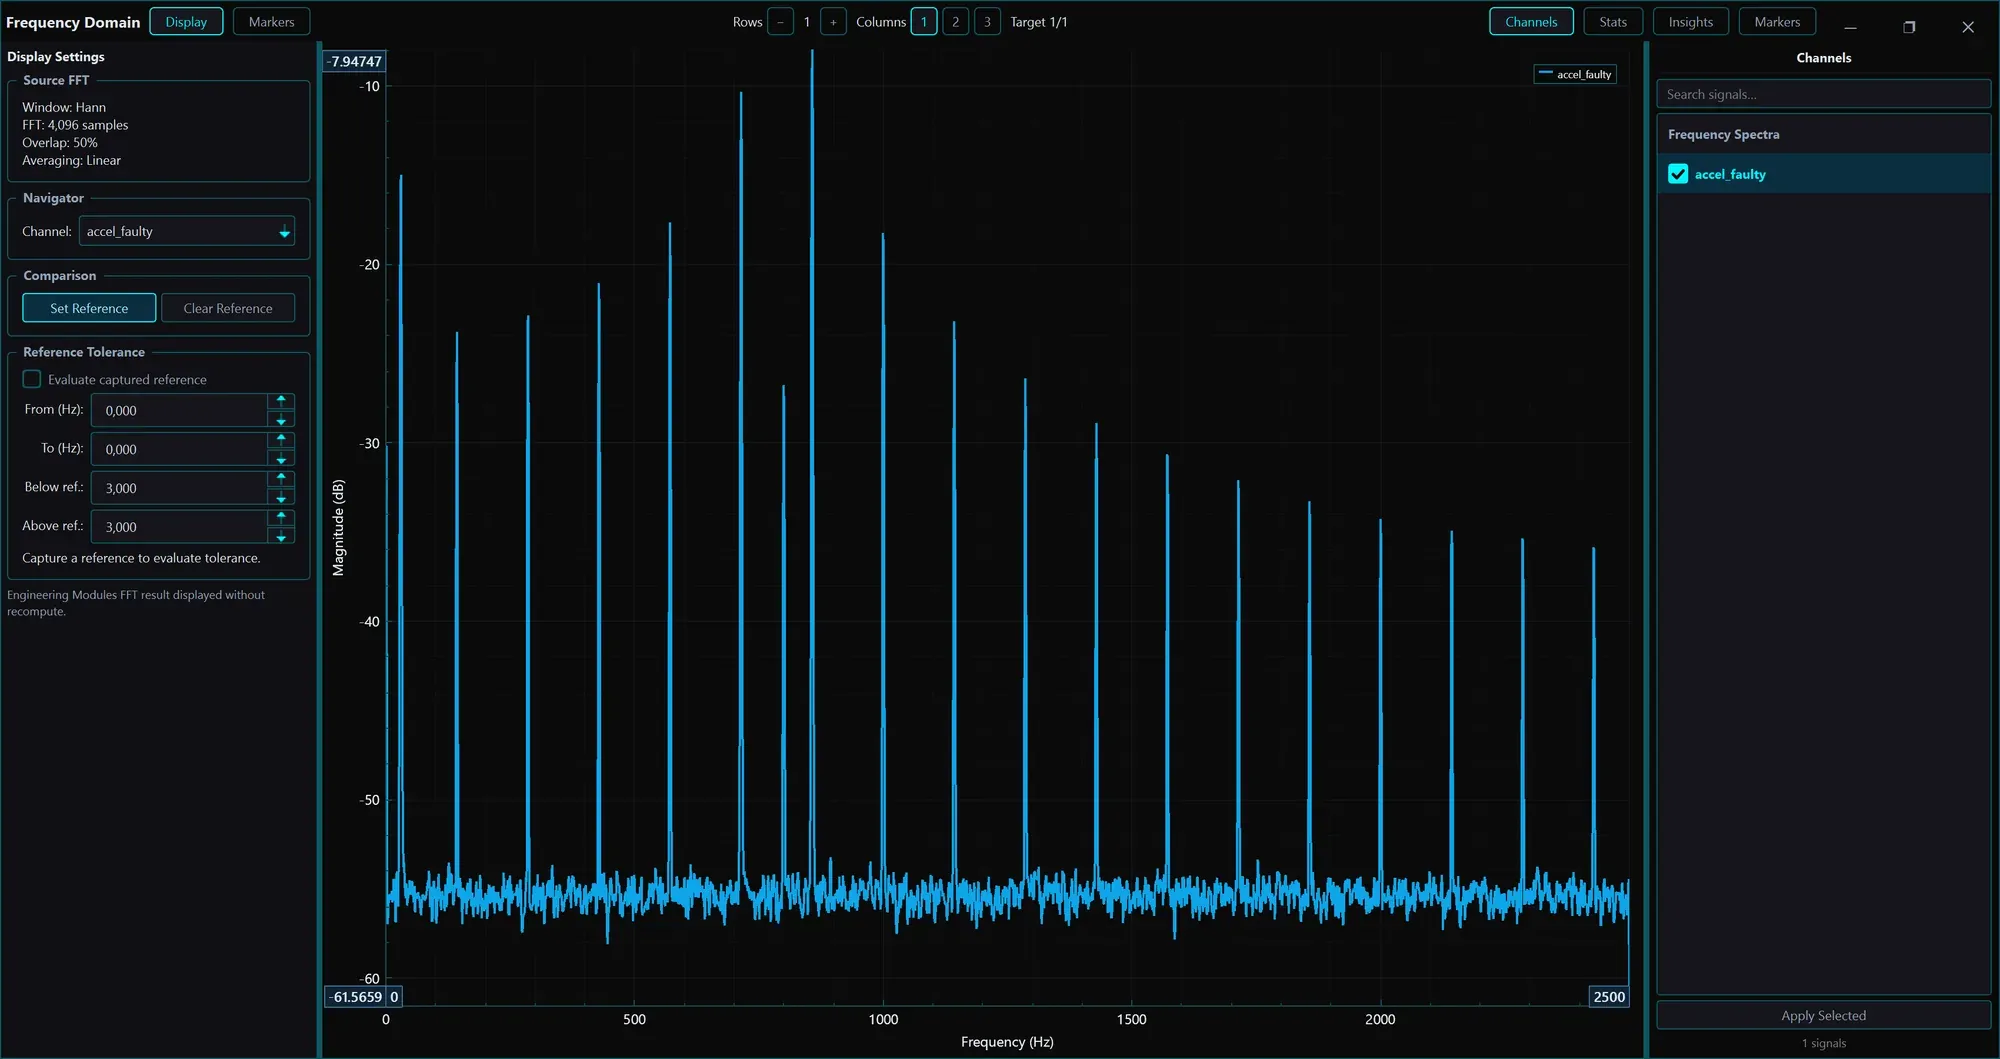Select the Channels panel tab

point(1531,22)
